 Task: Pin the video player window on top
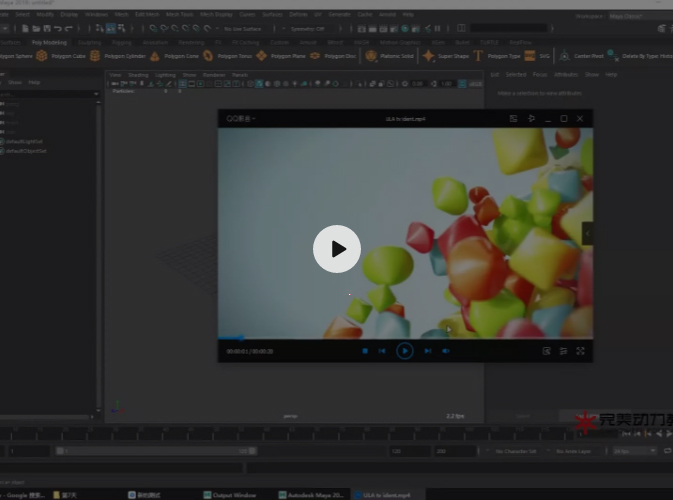coord(531,118)
